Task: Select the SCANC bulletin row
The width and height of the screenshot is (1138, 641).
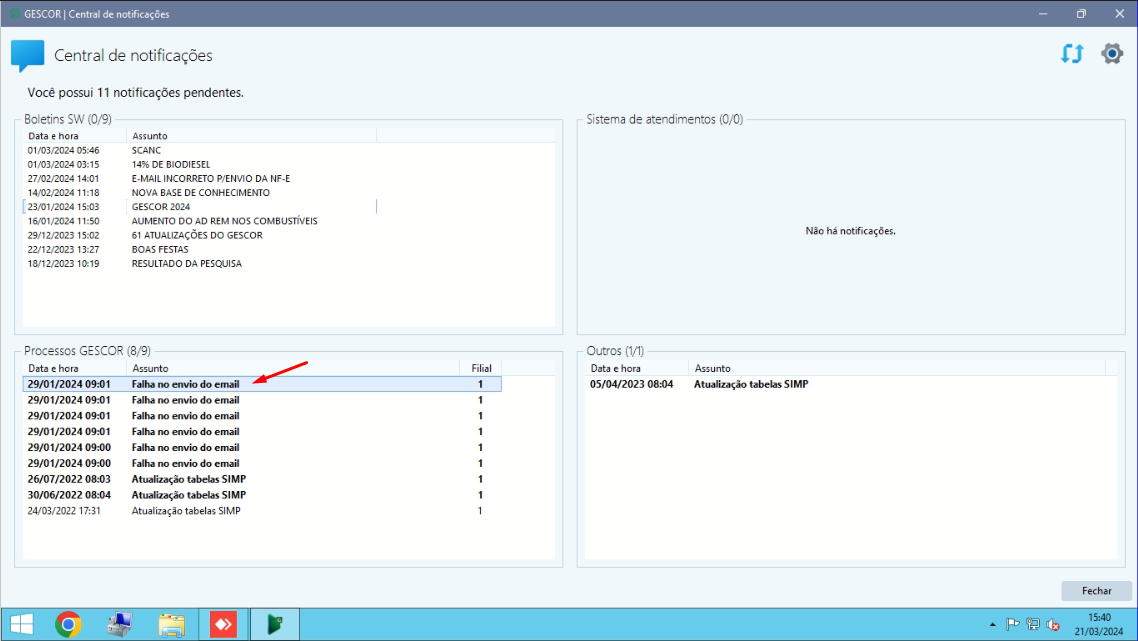Action: [x=200, y=150]
